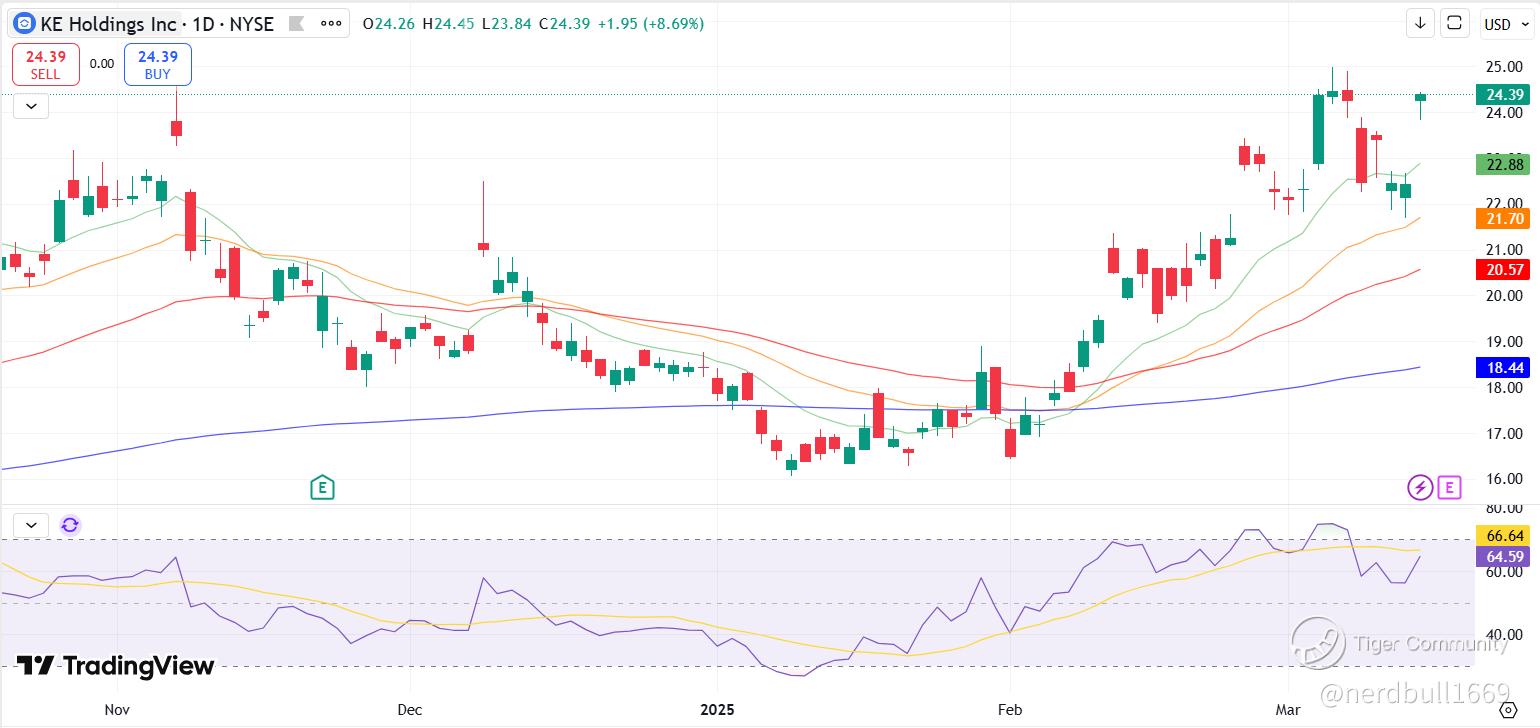
Task: Collapse the indicator legend chevron under SELL
Action: pyautogui.click(x=31, y=105)
